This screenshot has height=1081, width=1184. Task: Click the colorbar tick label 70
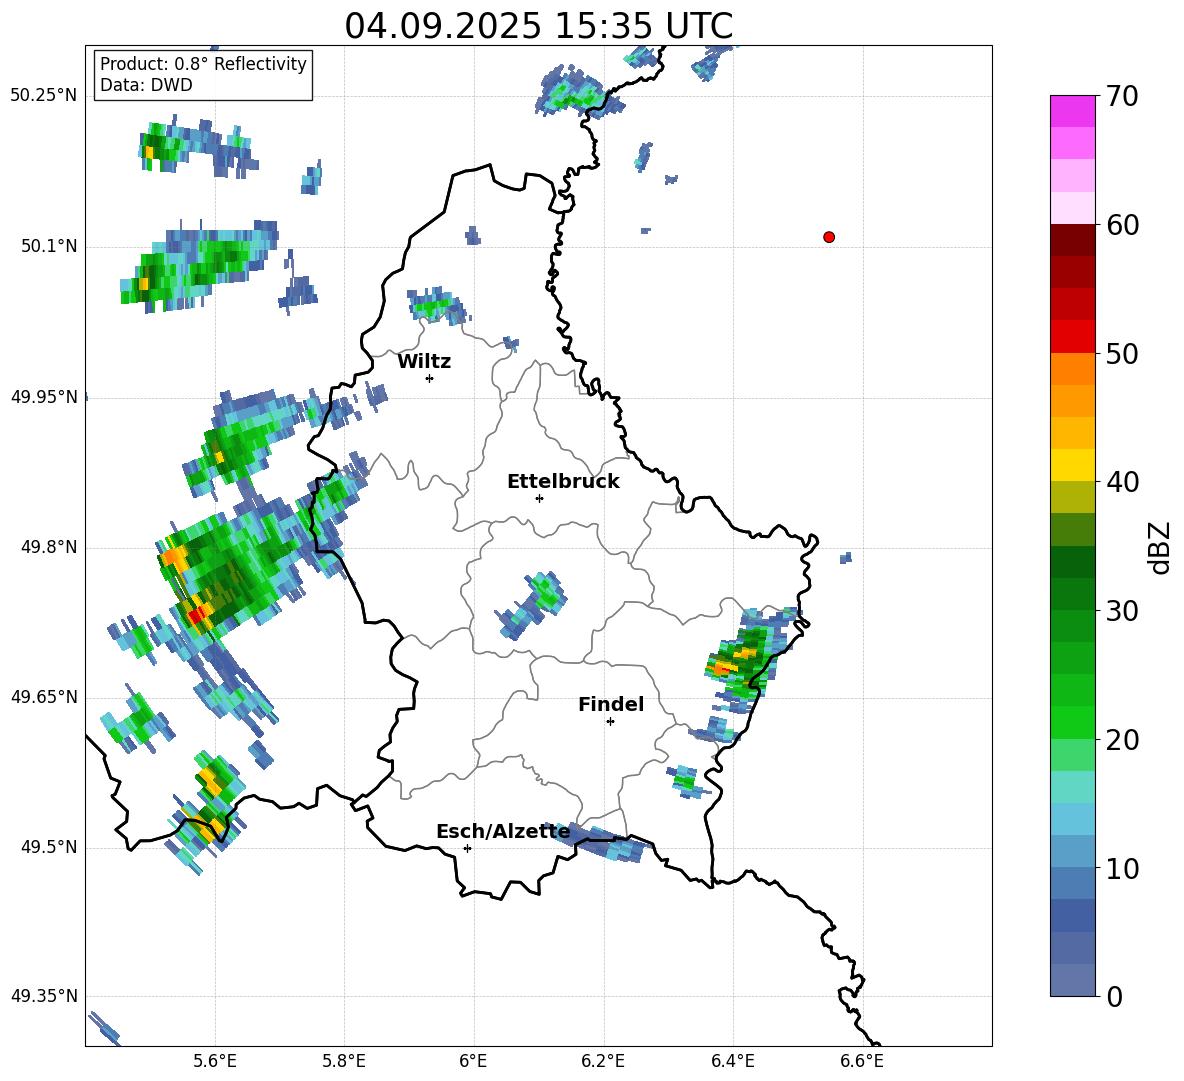click(1122, 97)
